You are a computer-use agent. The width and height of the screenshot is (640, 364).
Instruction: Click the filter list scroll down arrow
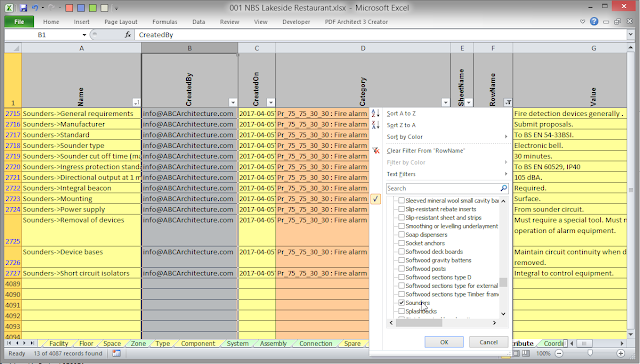coord(503,314)
